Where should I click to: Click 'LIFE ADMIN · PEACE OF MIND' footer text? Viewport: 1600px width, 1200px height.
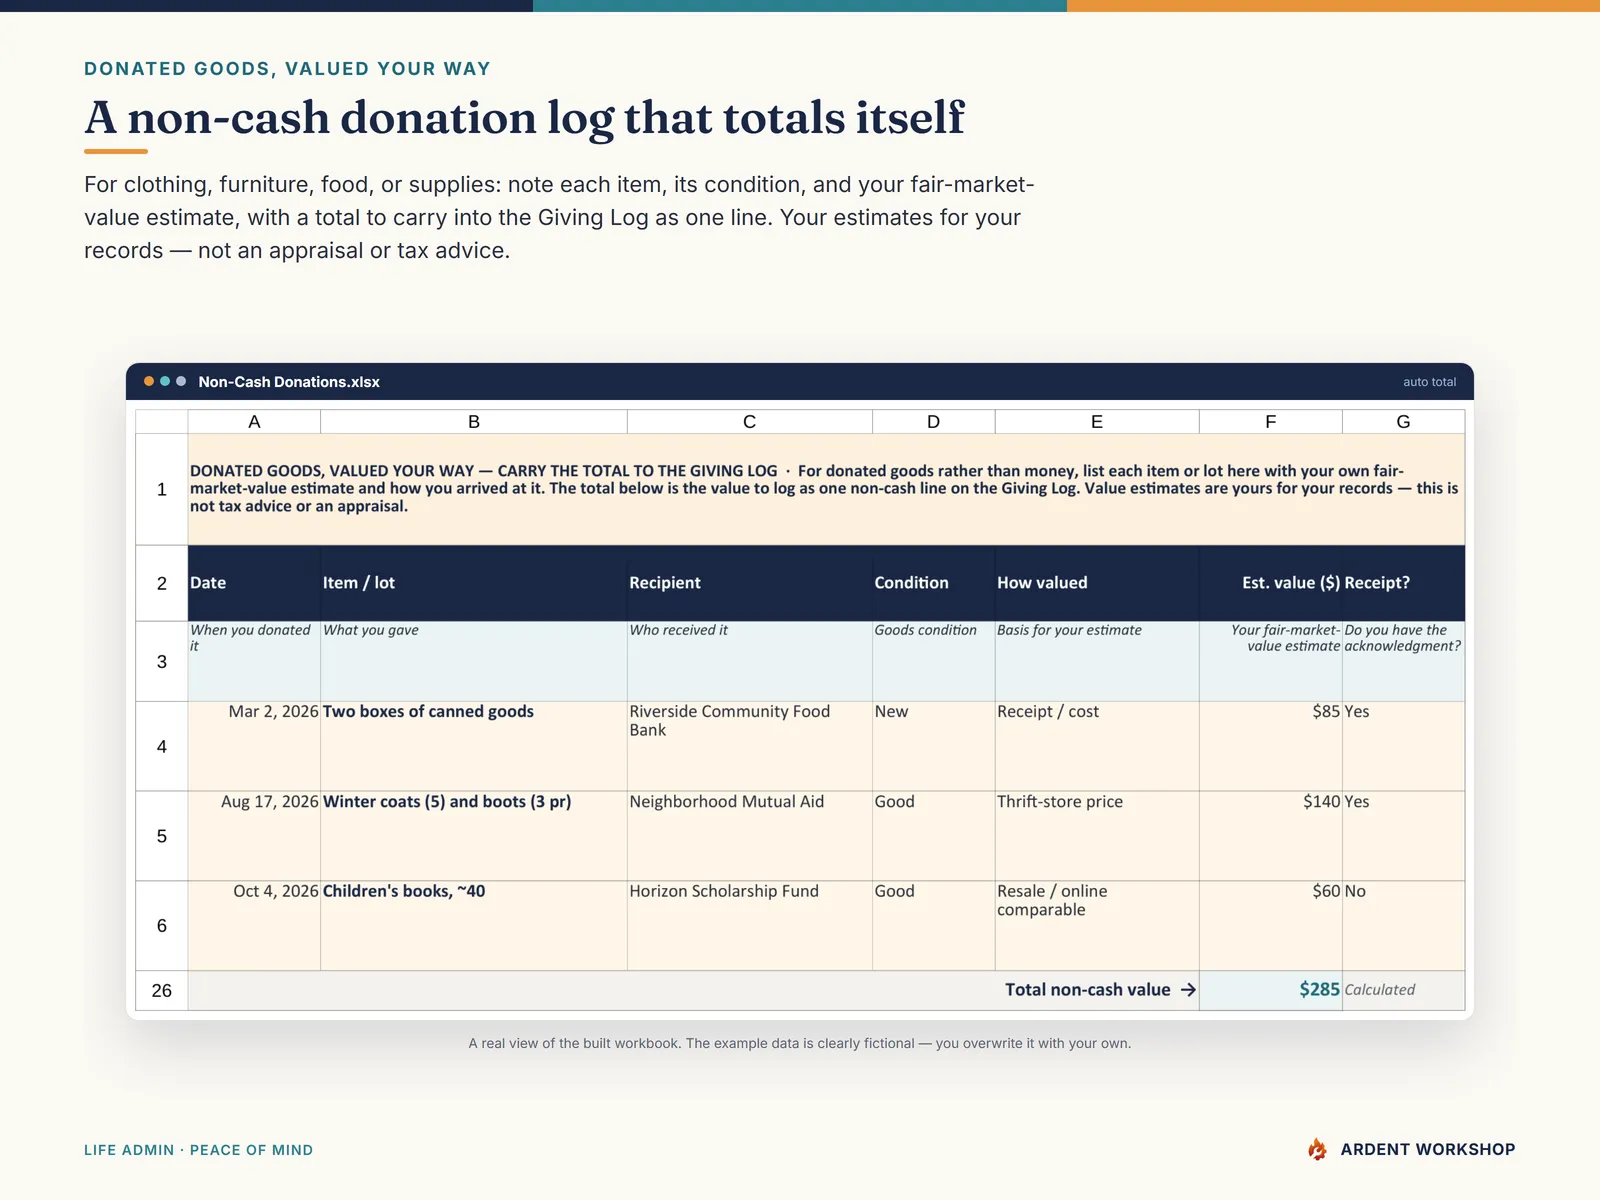click(199, 1150)
